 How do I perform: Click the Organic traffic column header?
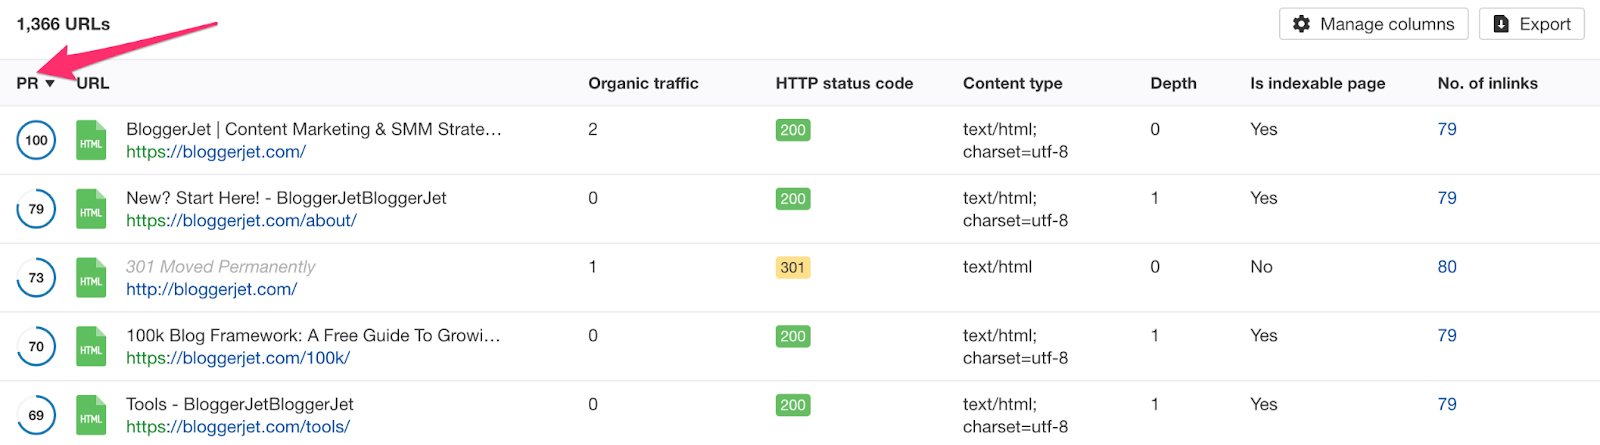tap(643, 84)
